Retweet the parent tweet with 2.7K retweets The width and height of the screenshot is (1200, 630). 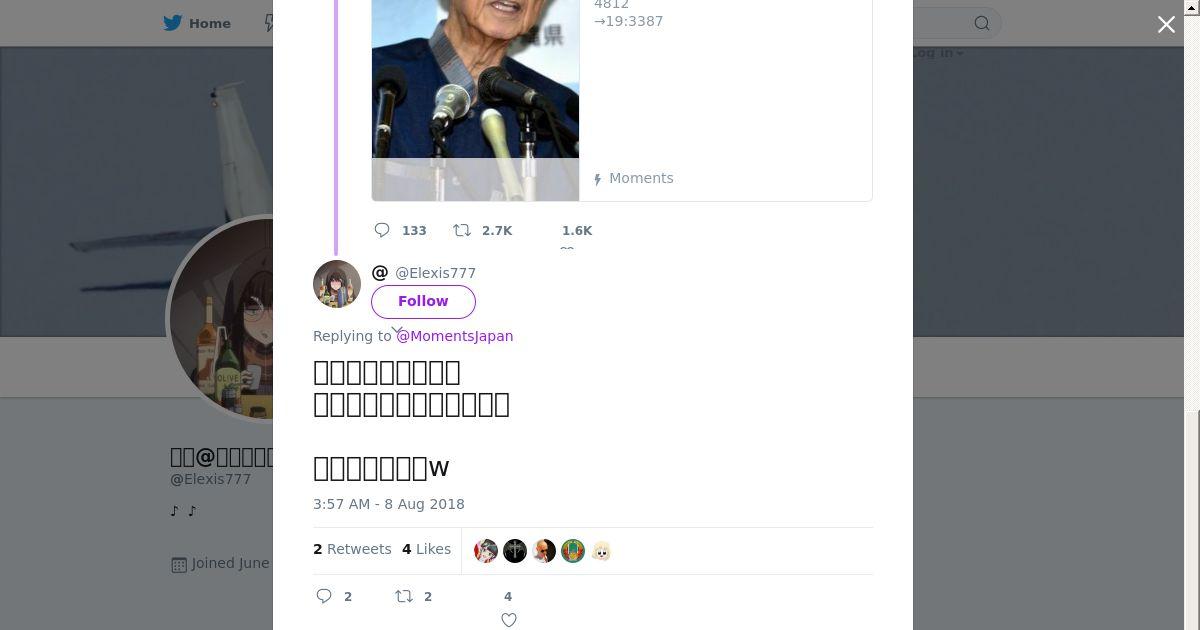click(462, 230)
